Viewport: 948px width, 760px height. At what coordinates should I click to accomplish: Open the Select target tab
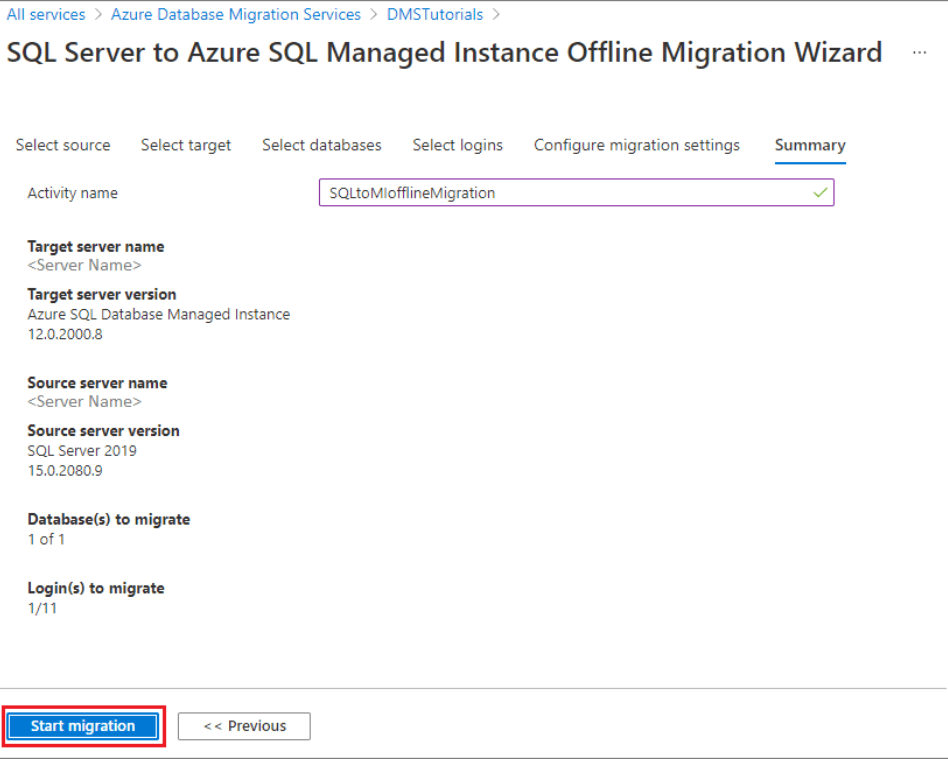click(x=186, y=145)
